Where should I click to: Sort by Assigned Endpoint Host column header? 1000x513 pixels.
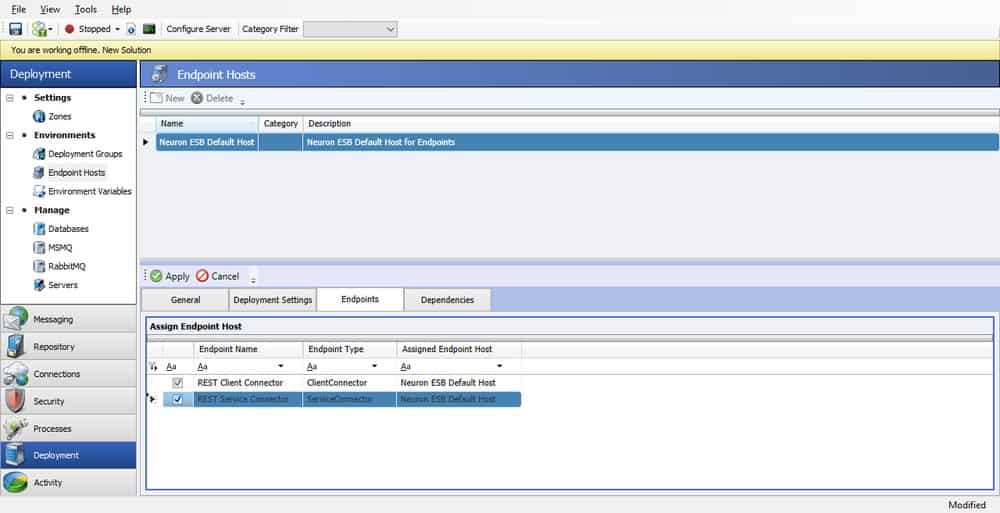[x=459, y=350]
